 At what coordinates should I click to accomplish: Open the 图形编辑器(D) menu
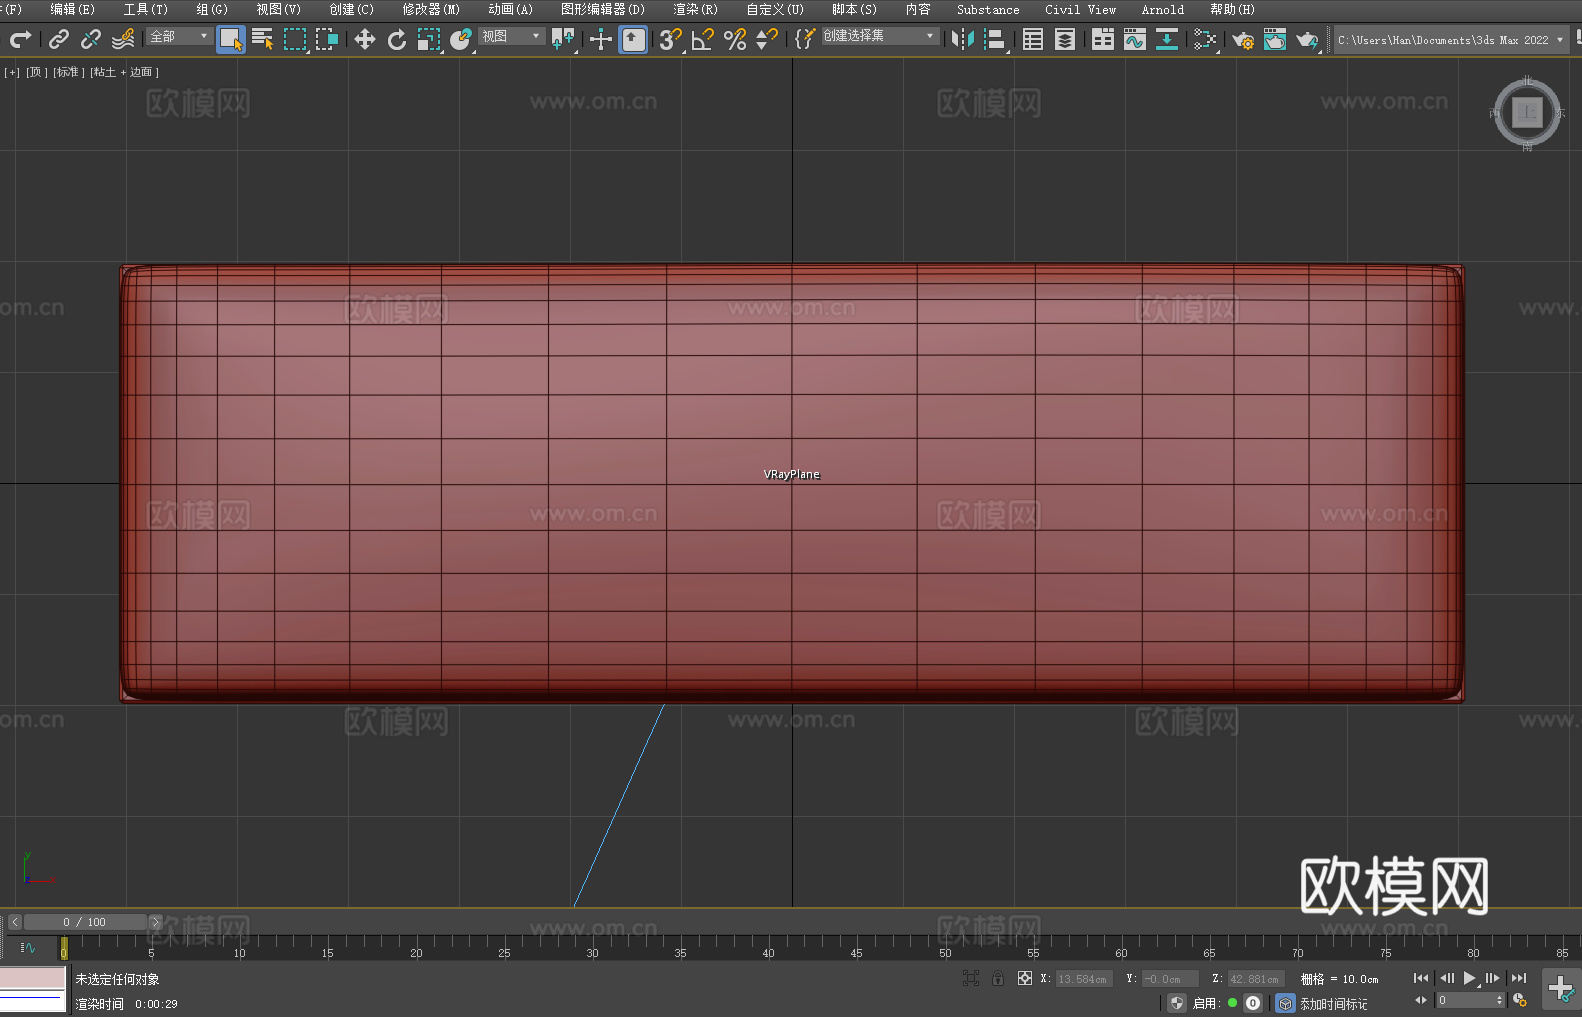click(x=602, y=9)
